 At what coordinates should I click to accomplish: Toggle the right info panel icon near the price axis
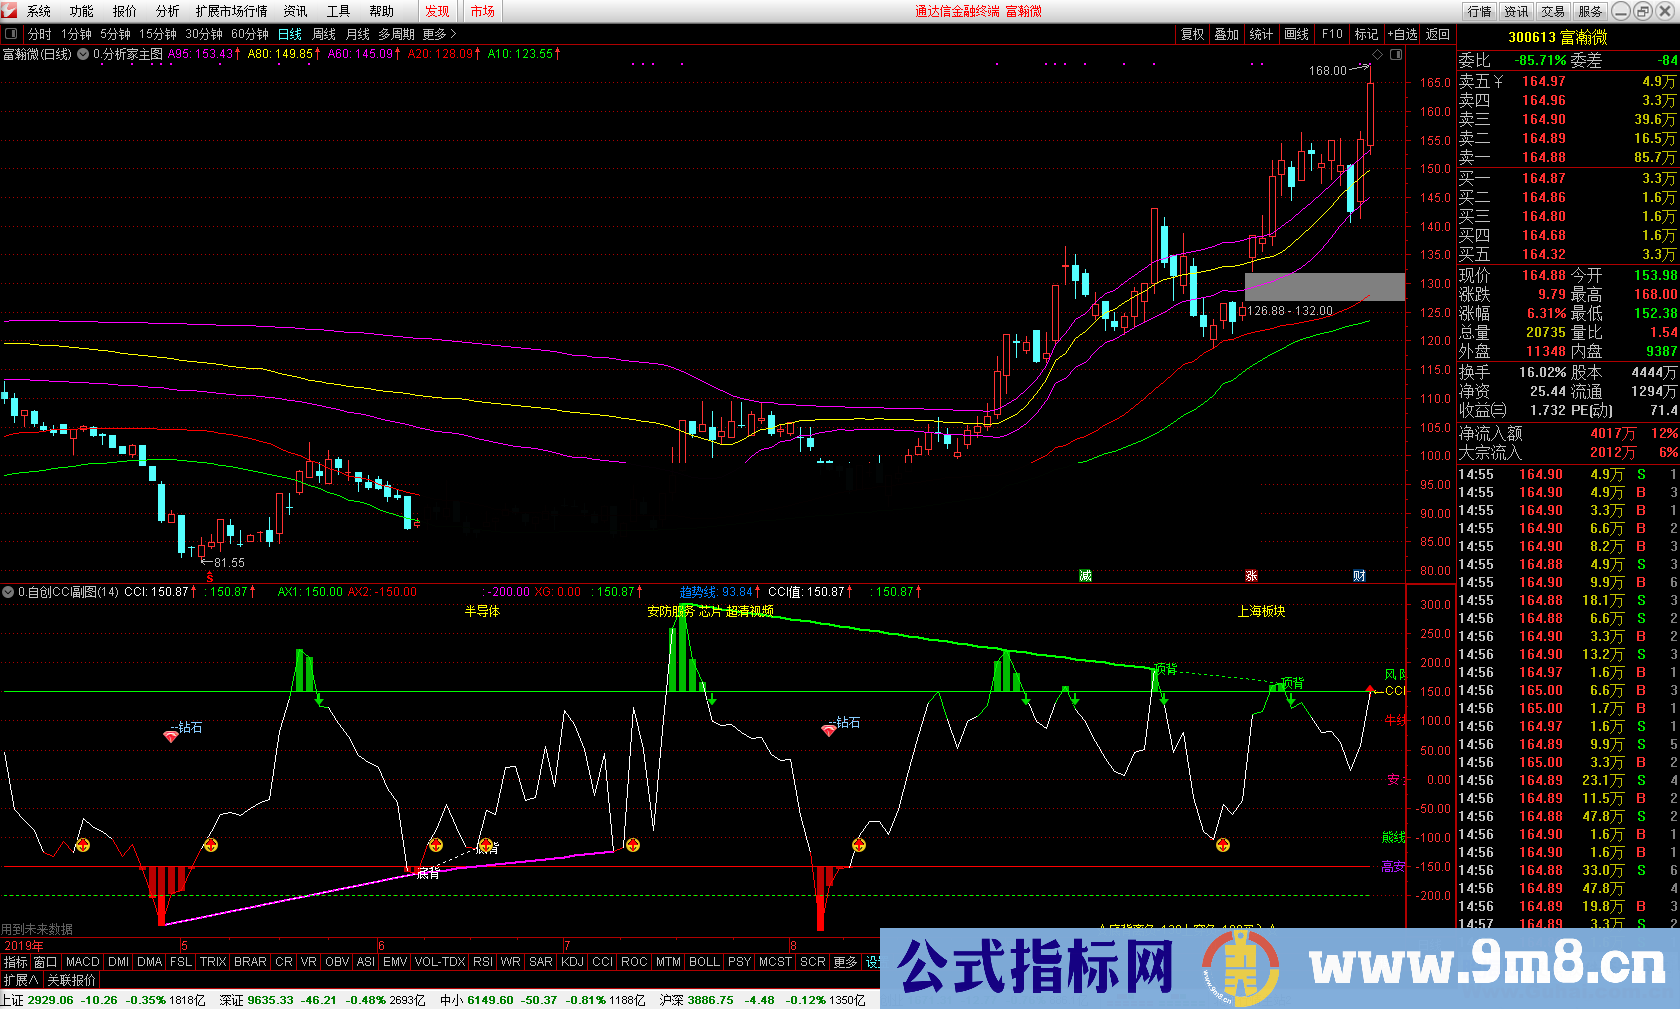[x=1396, y=54]
